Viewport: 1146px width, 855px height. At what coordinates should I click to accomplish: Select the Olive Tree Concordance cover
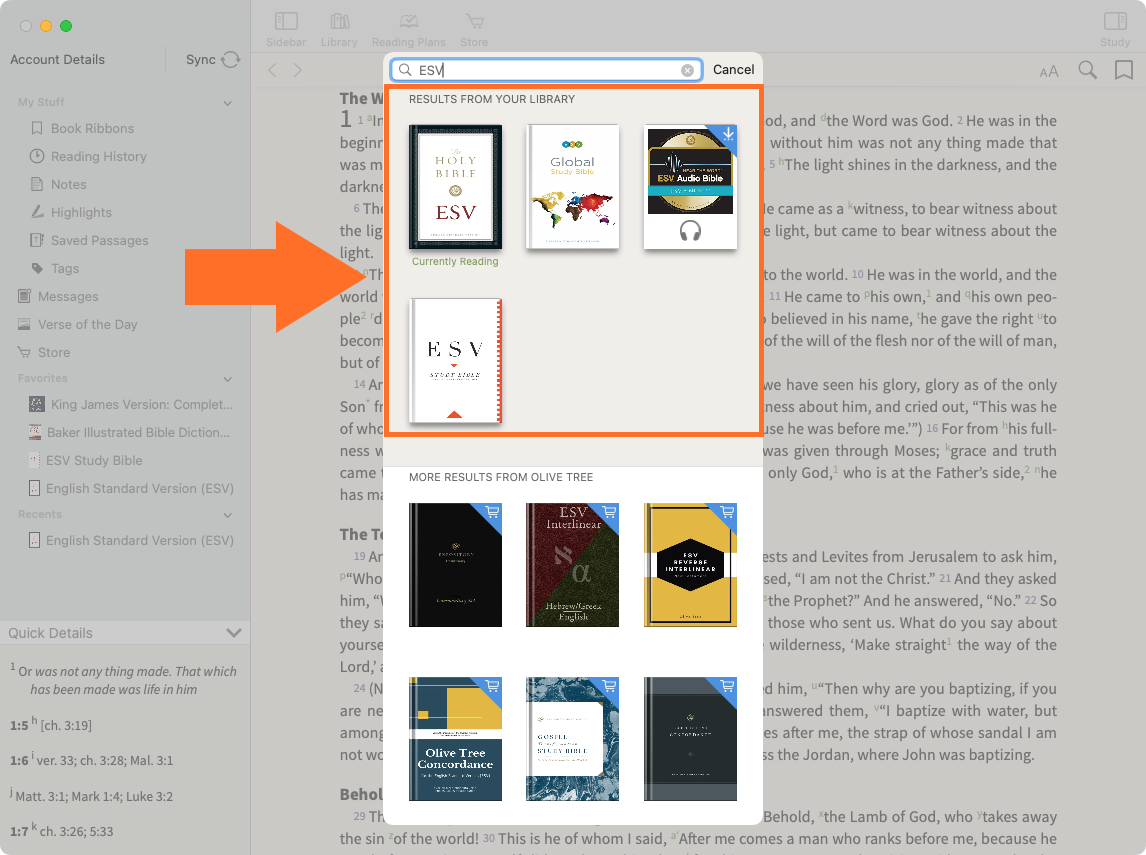(x=455, y=739)
